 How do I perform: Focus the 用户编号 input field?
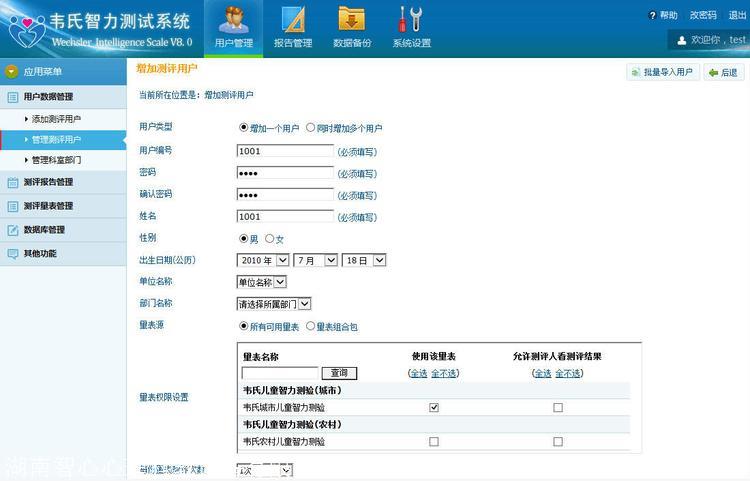285,151
